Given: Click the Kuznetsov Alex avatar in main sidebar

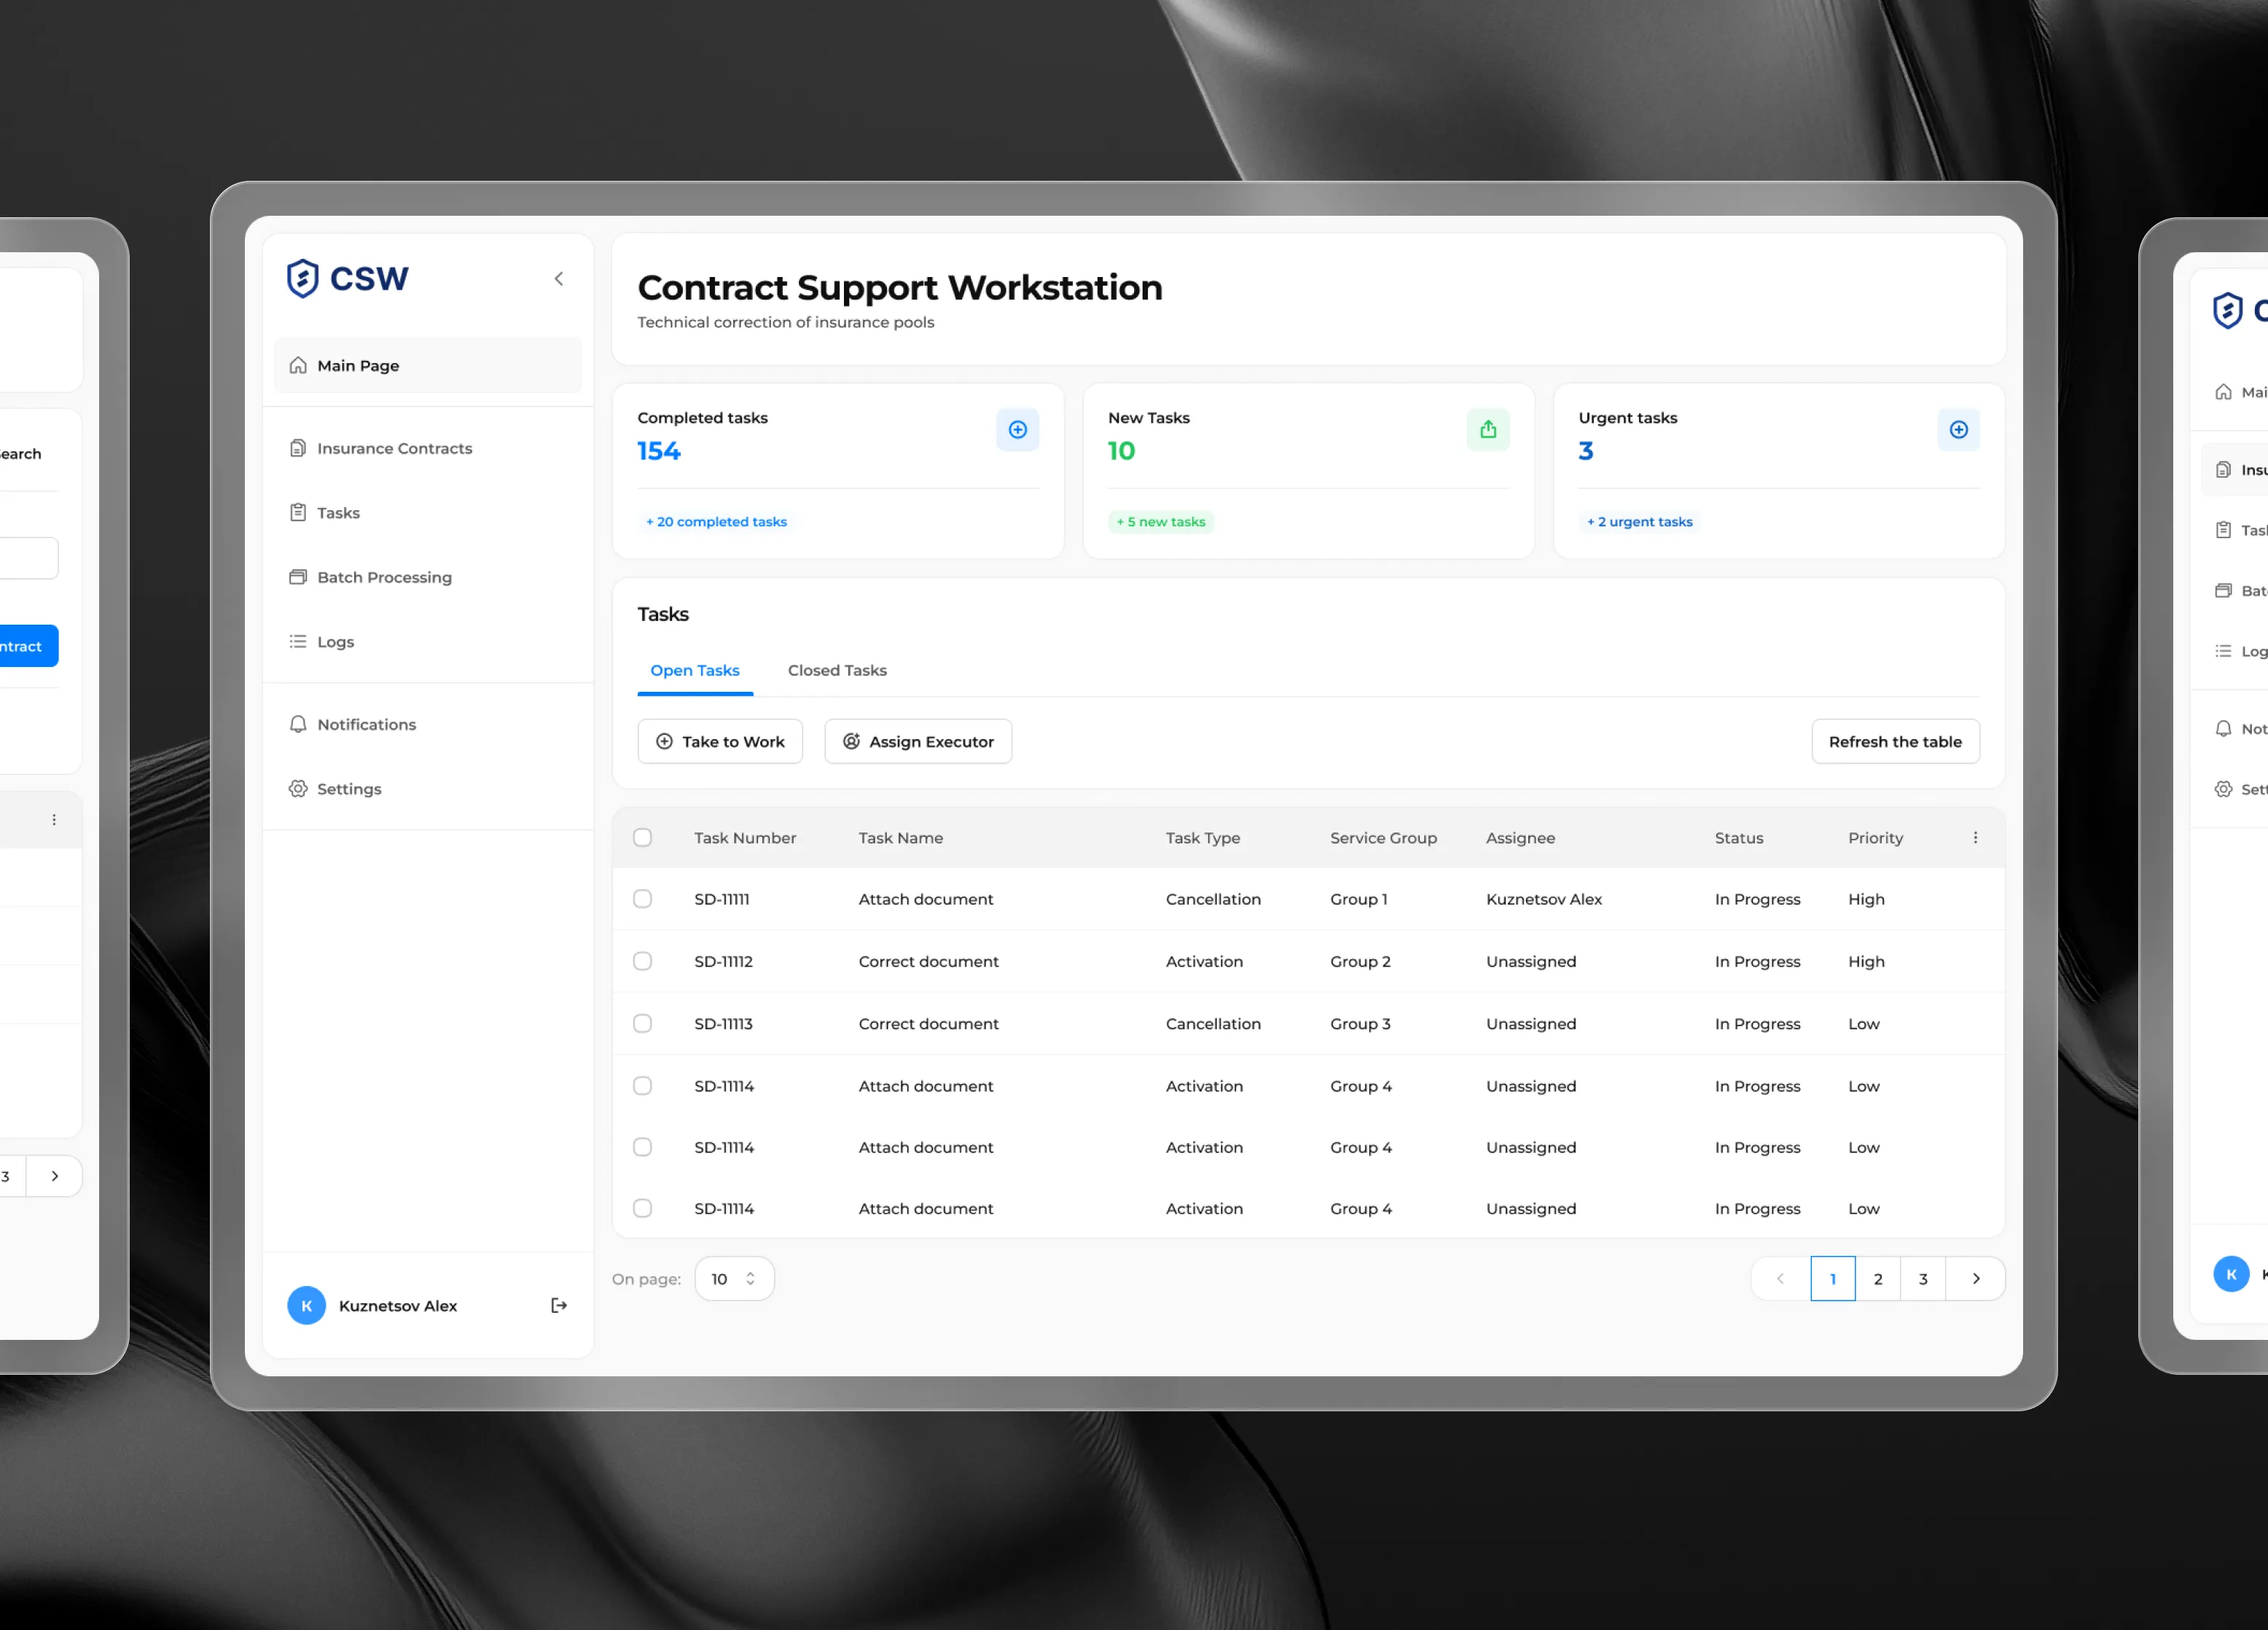Looking at the screenshot, I should point(307,1305).
